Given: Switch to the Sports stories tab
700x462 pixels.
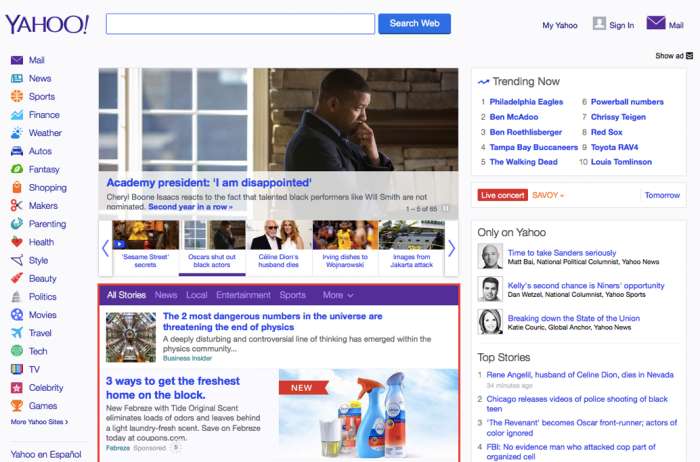Looking at the screenshot, I should [x=292, y=295].
